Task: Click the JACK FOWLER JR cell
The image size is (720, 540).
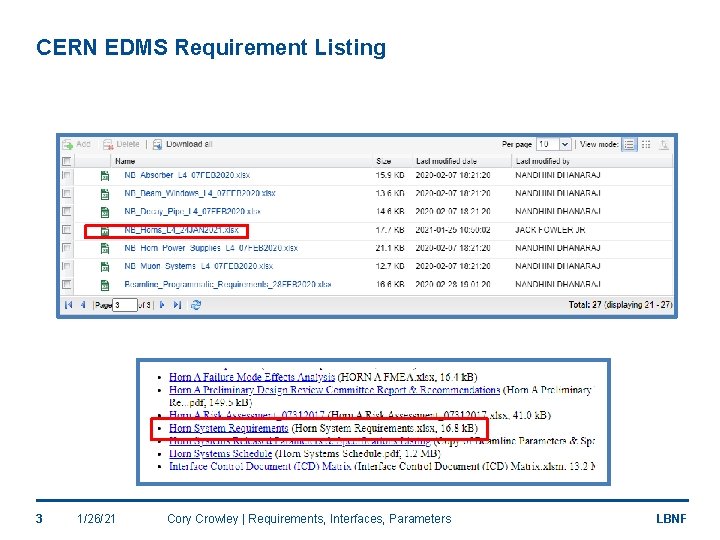Action: coord(550,230)
